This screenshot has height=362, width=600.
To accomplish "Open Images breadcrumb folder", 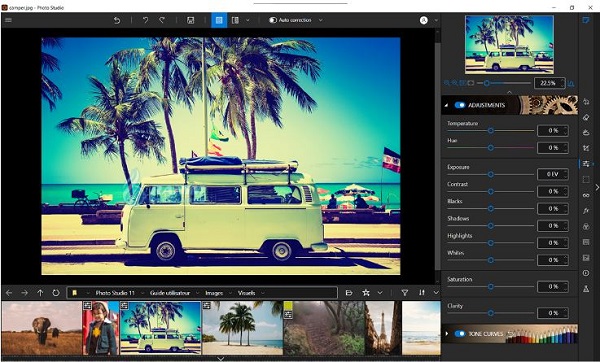I will [x=214, y=293].
